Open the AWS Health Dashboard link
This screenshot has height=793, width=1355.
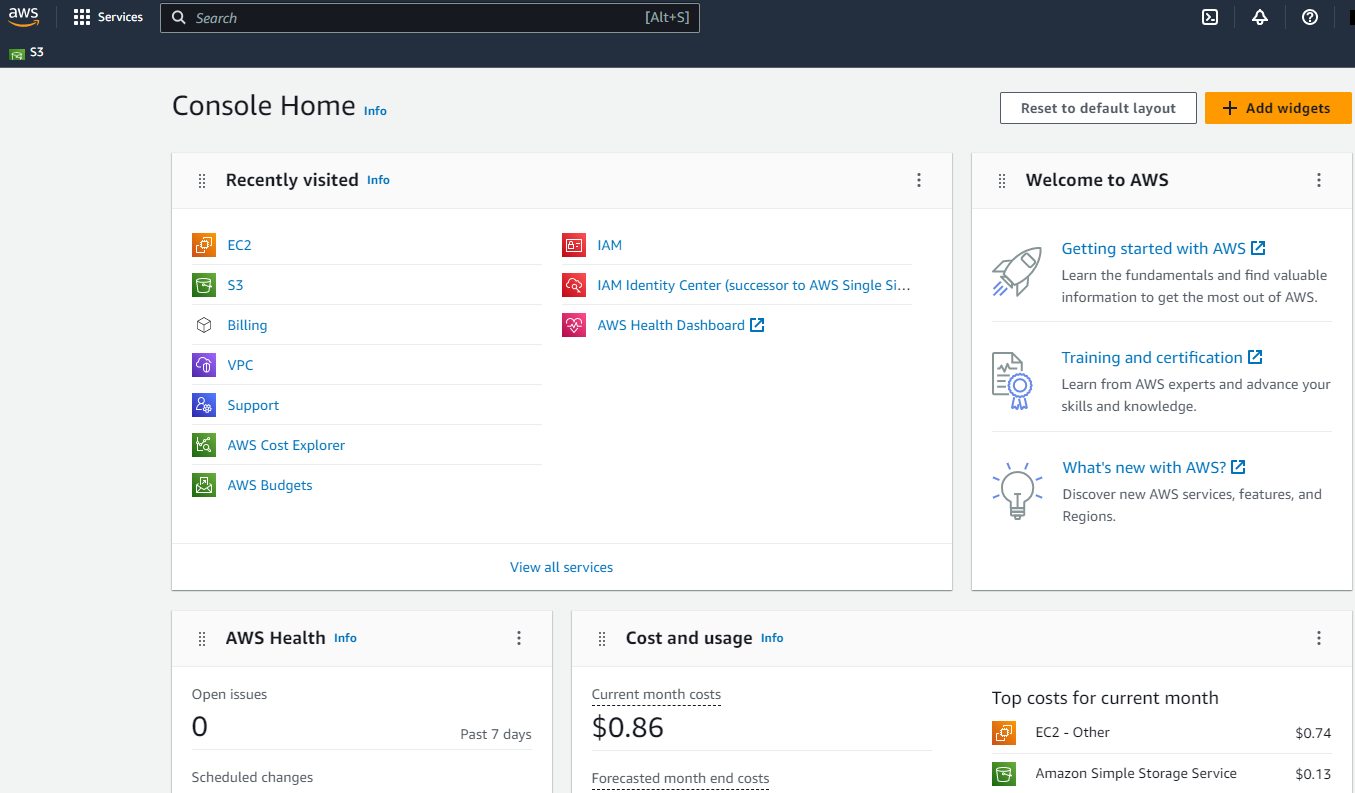coord(681,325)
